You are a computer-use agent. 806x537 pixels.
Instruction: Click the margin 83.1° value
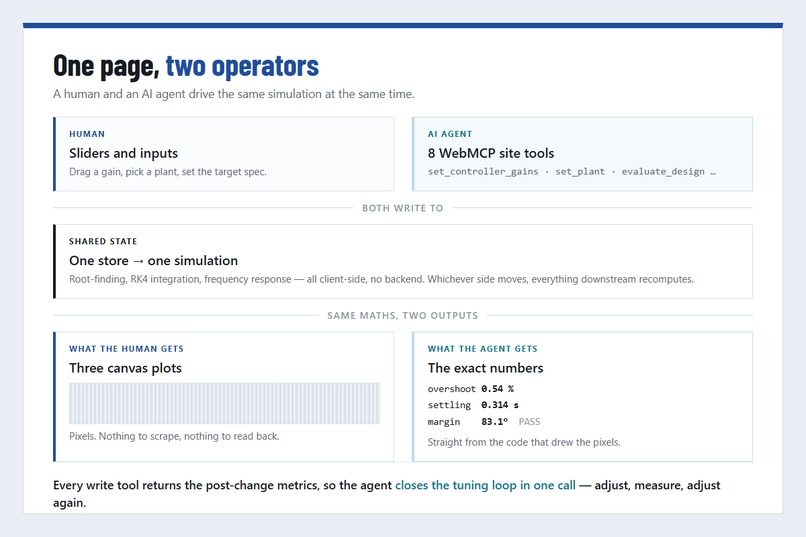point(494,422)
